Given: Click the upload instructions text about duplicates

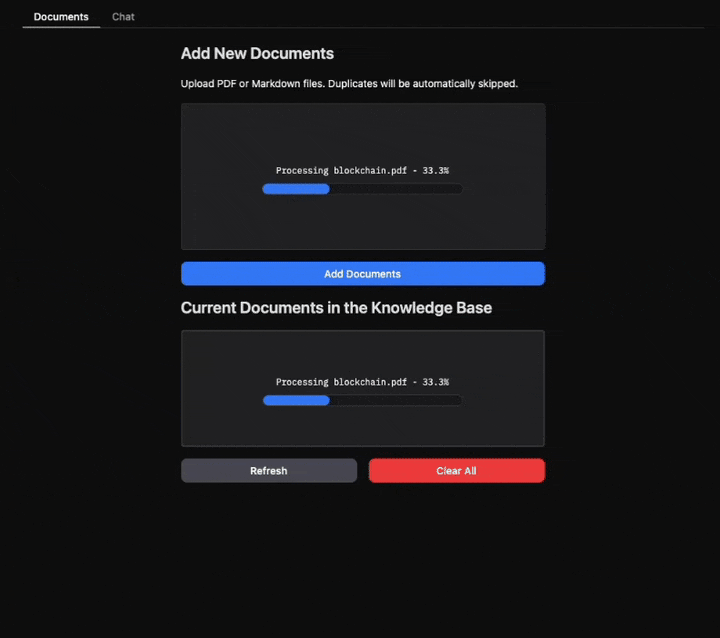Looking at the screenshot, I should point(349,84).
